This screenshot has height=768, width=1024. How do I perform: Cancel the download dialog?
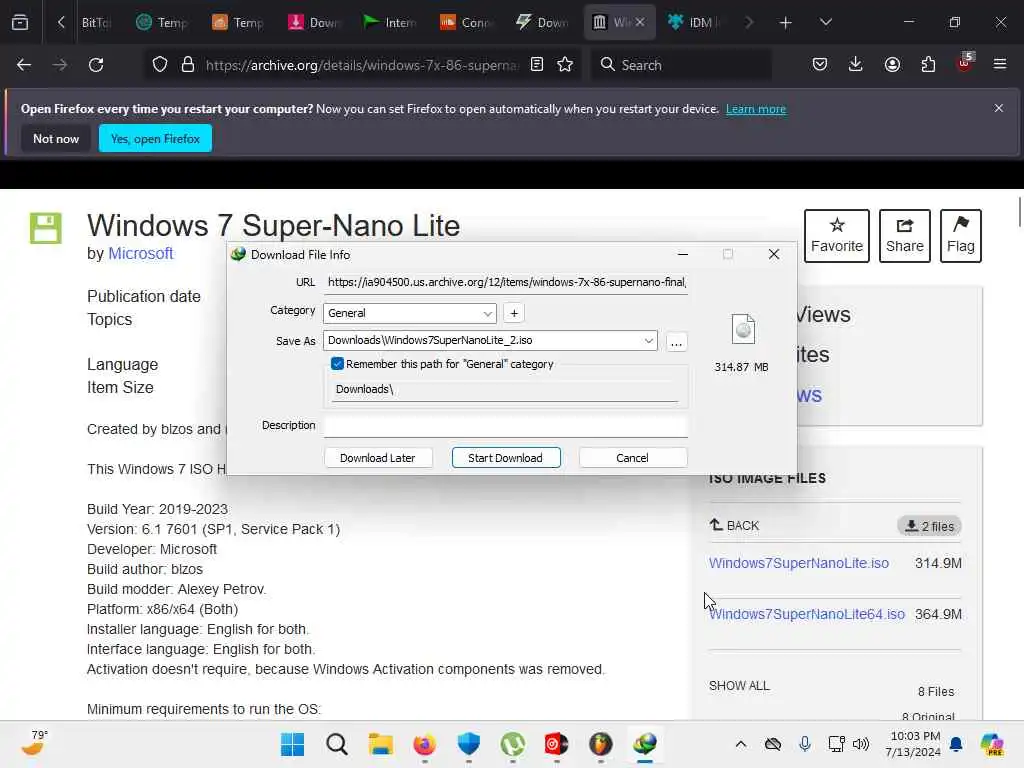click(x=632, y=458)
